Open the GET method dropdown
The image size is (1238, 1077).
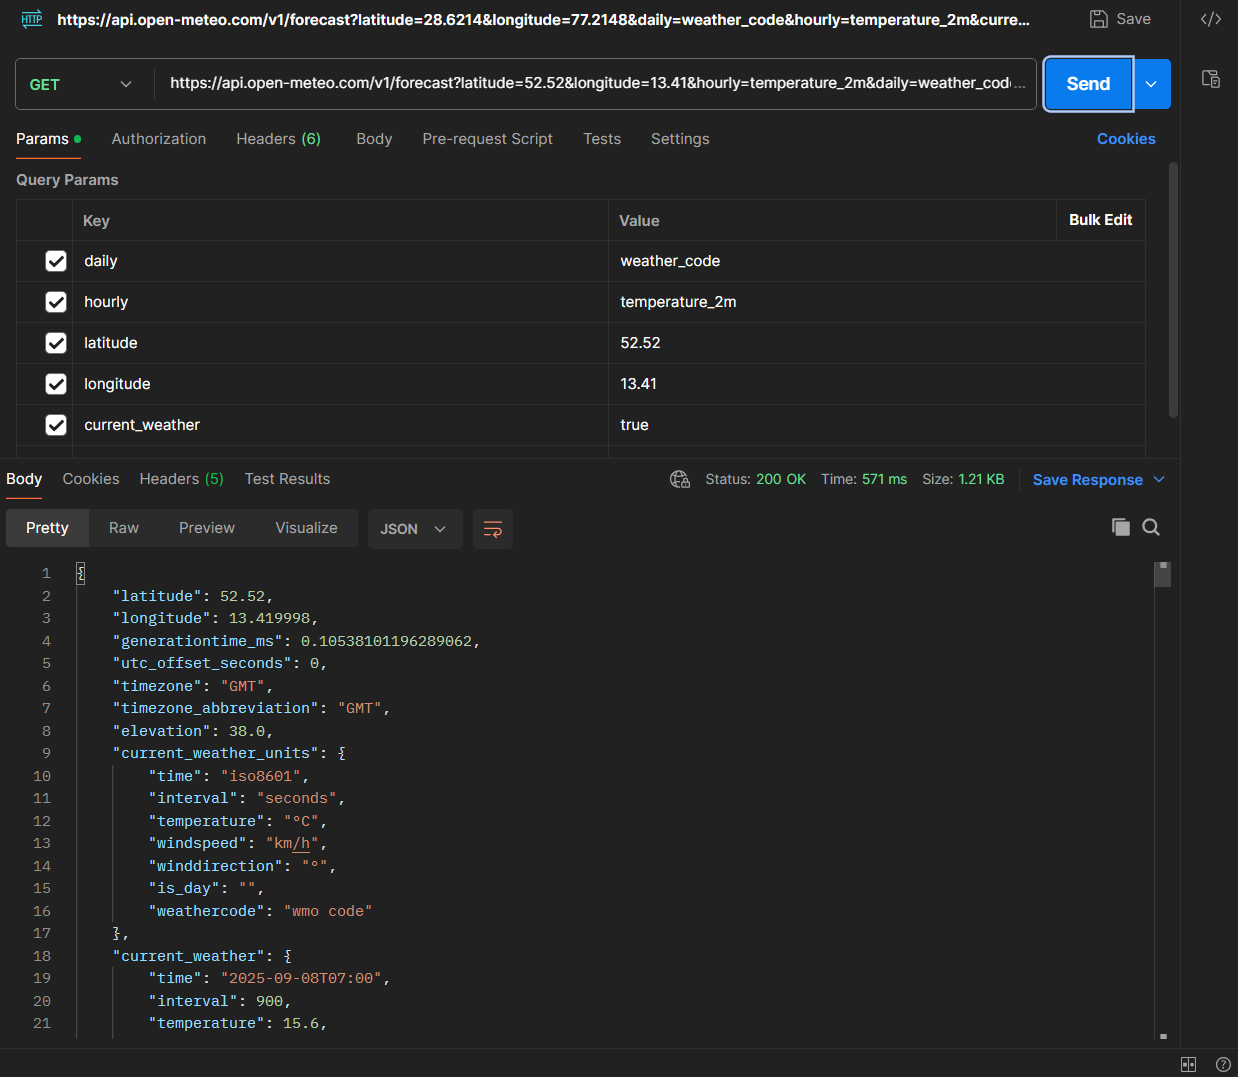pos(83,84)
